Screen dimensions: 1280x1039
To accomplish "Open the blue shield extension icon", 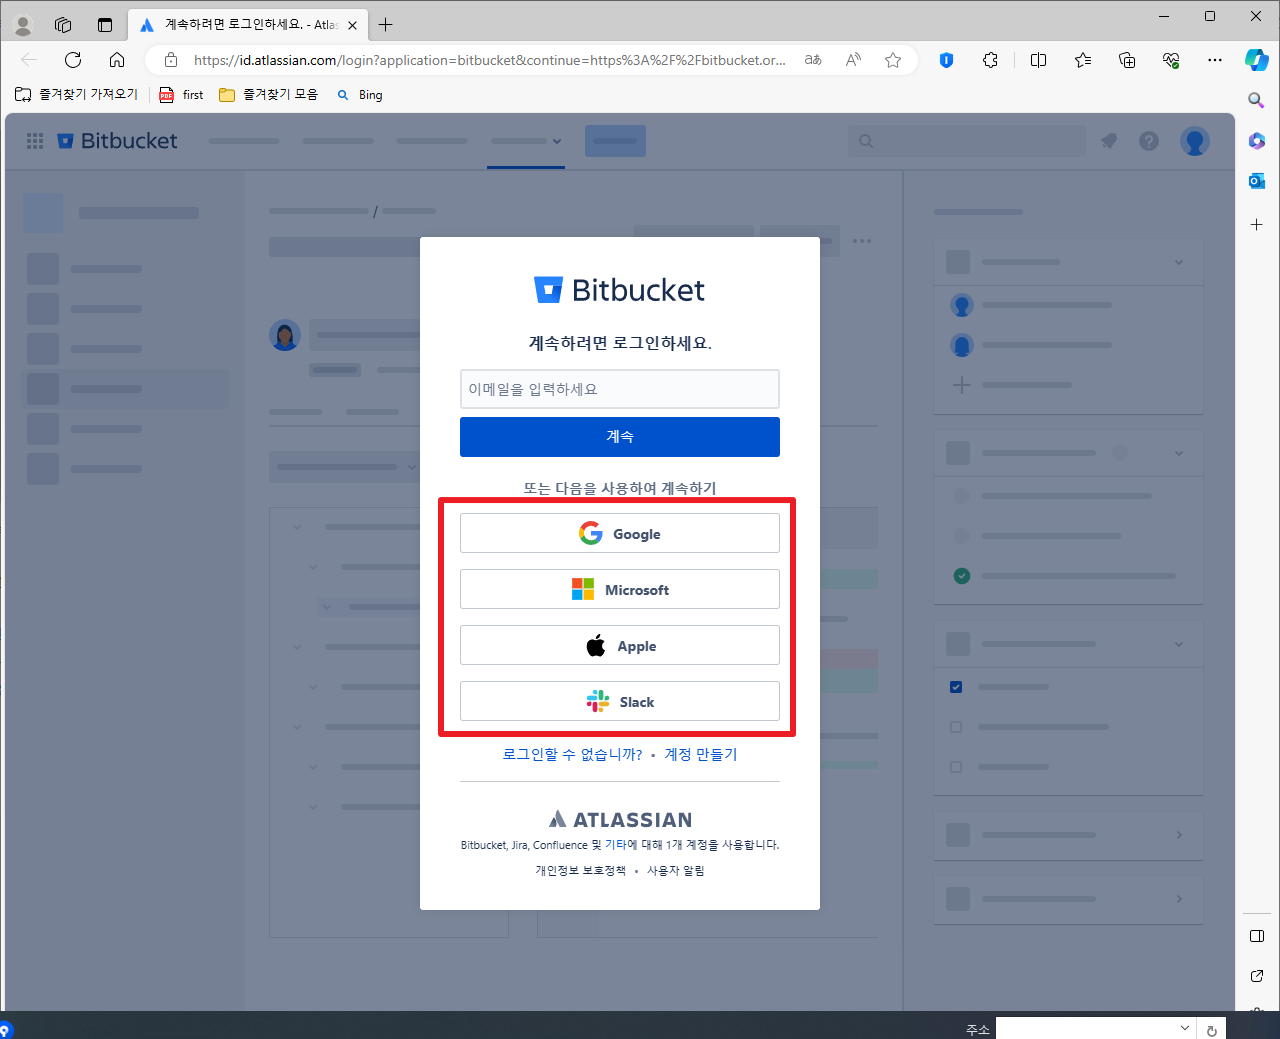I will [946, 60].
